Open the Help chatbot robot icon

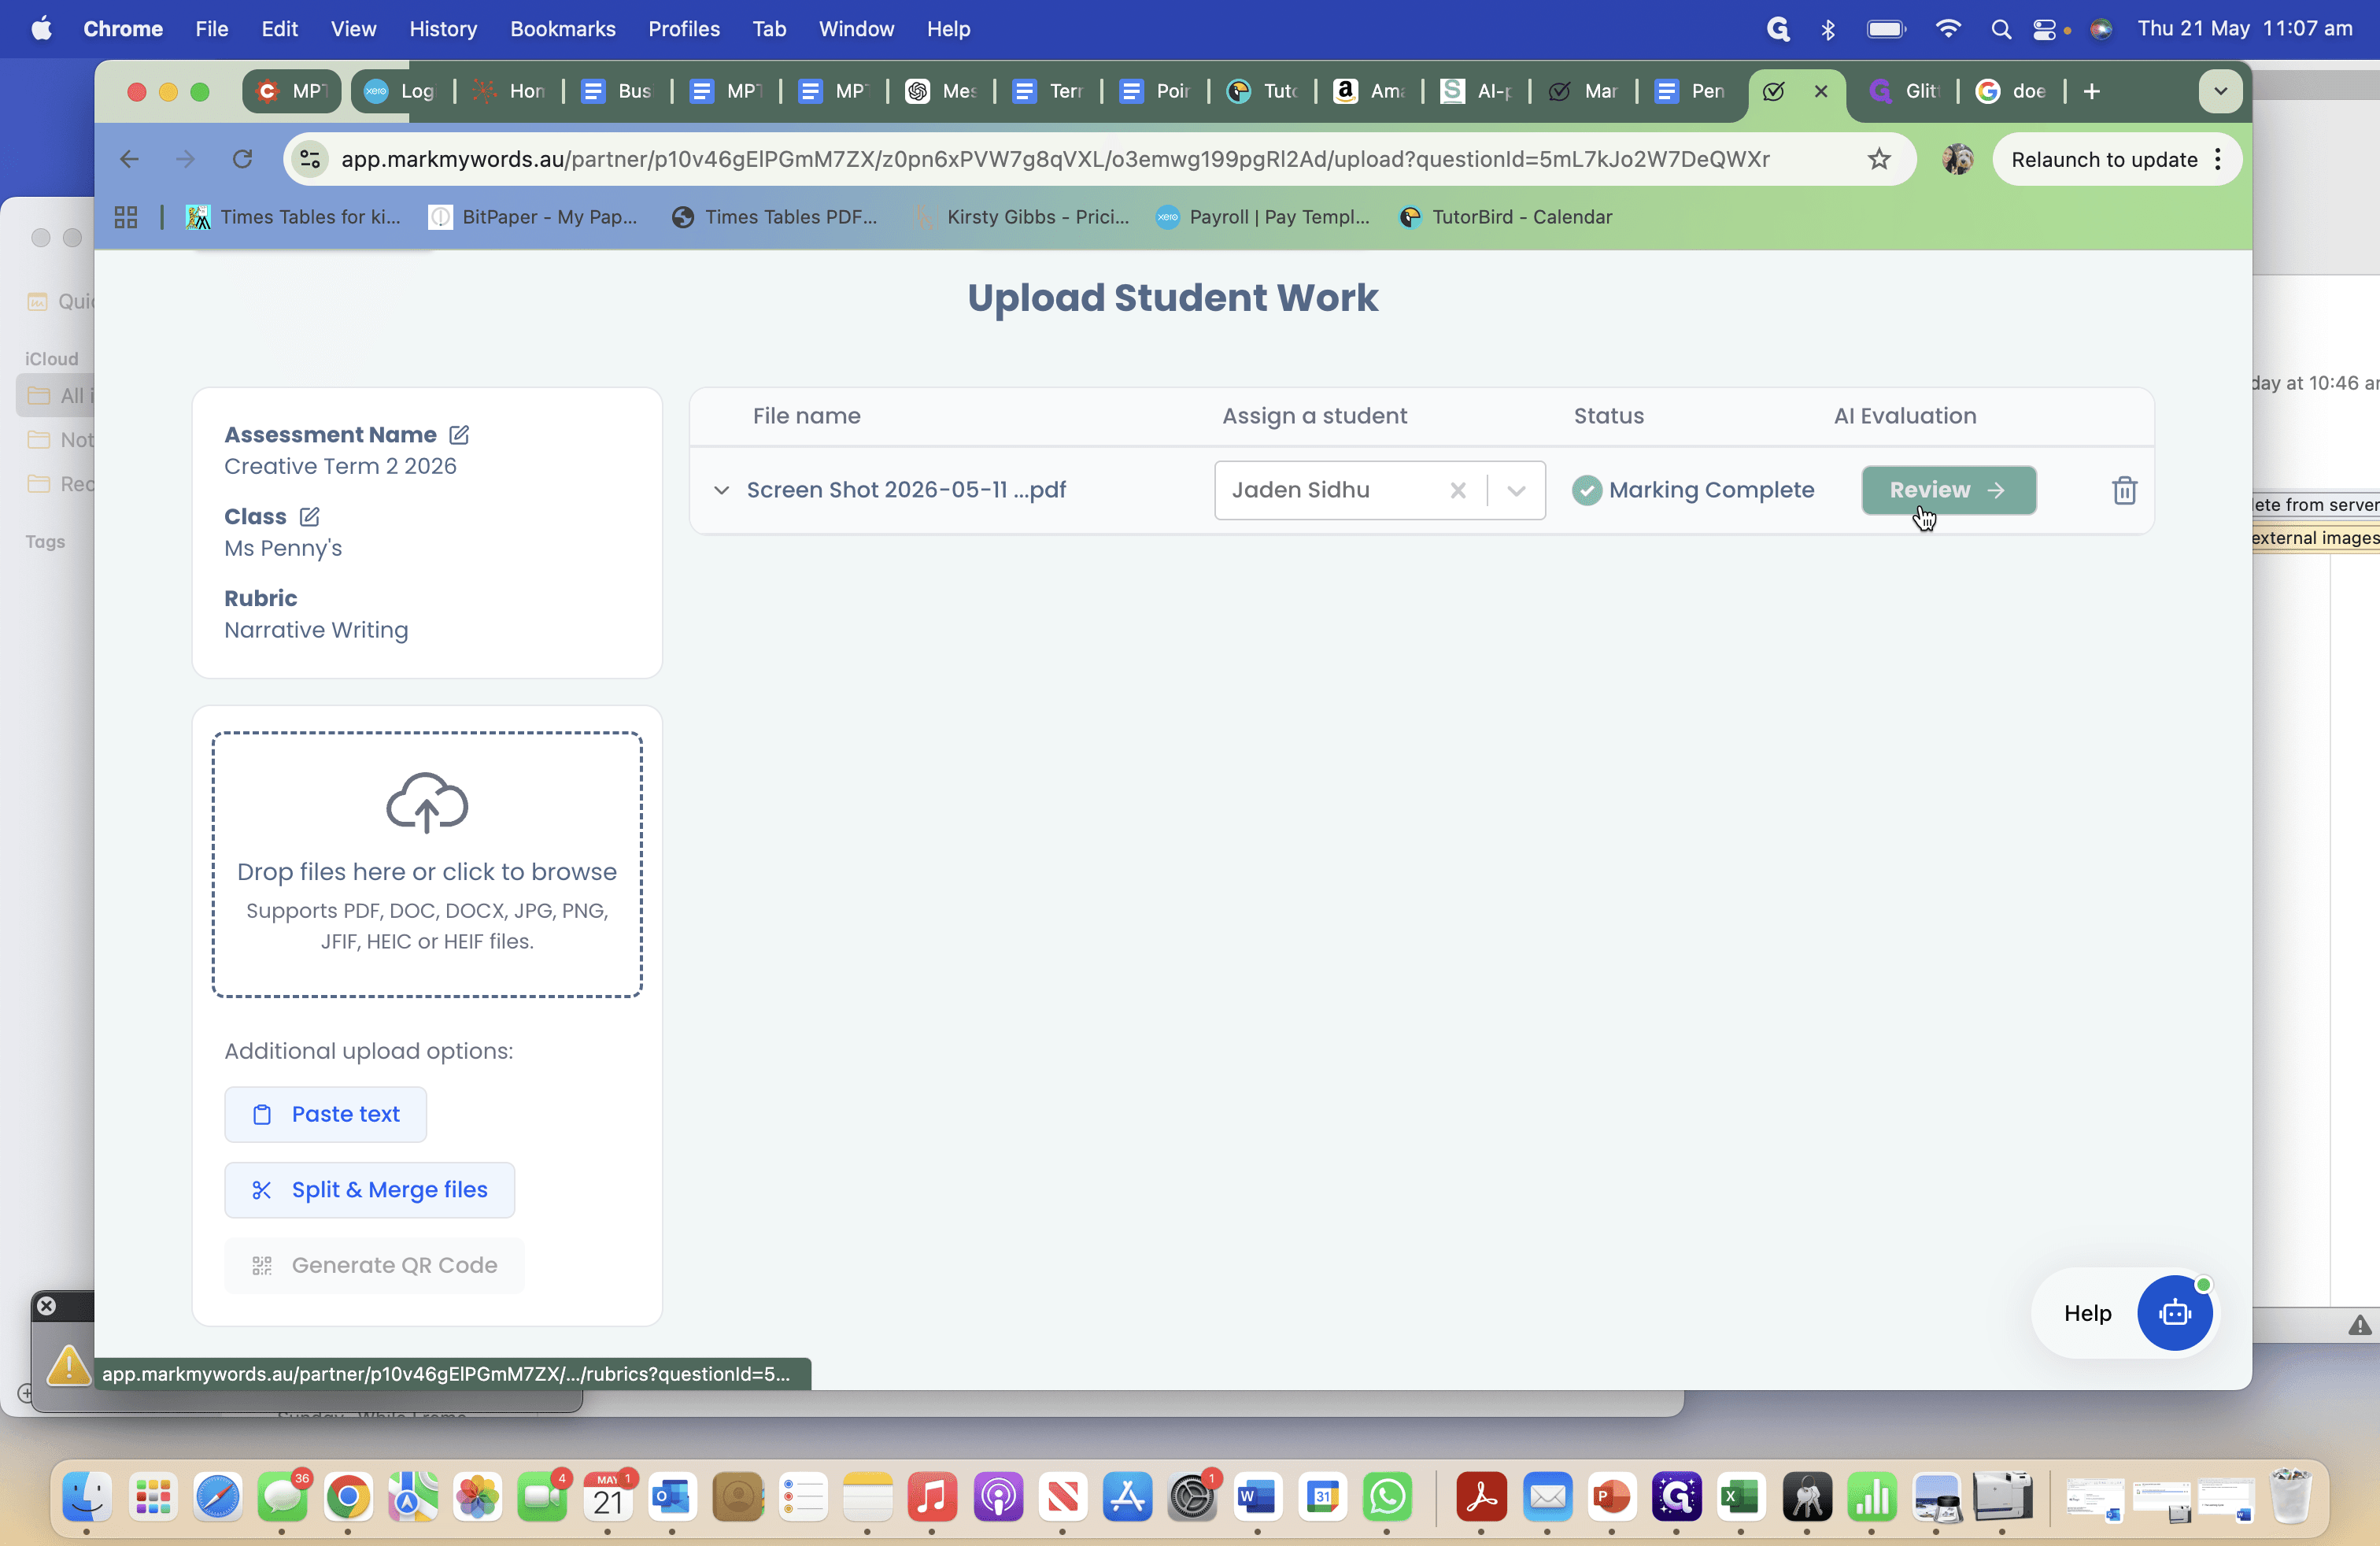point(2174,1313)
